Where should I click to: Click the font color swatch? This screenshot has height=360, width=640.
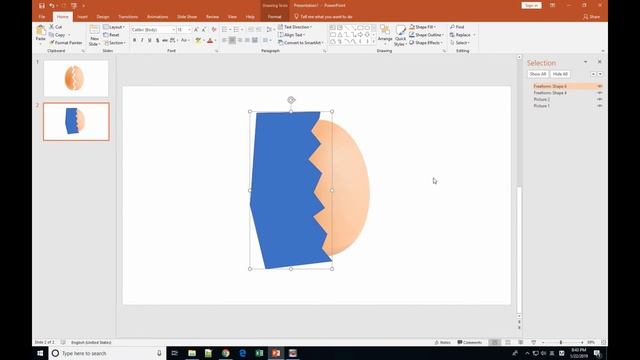pos(210,40)
